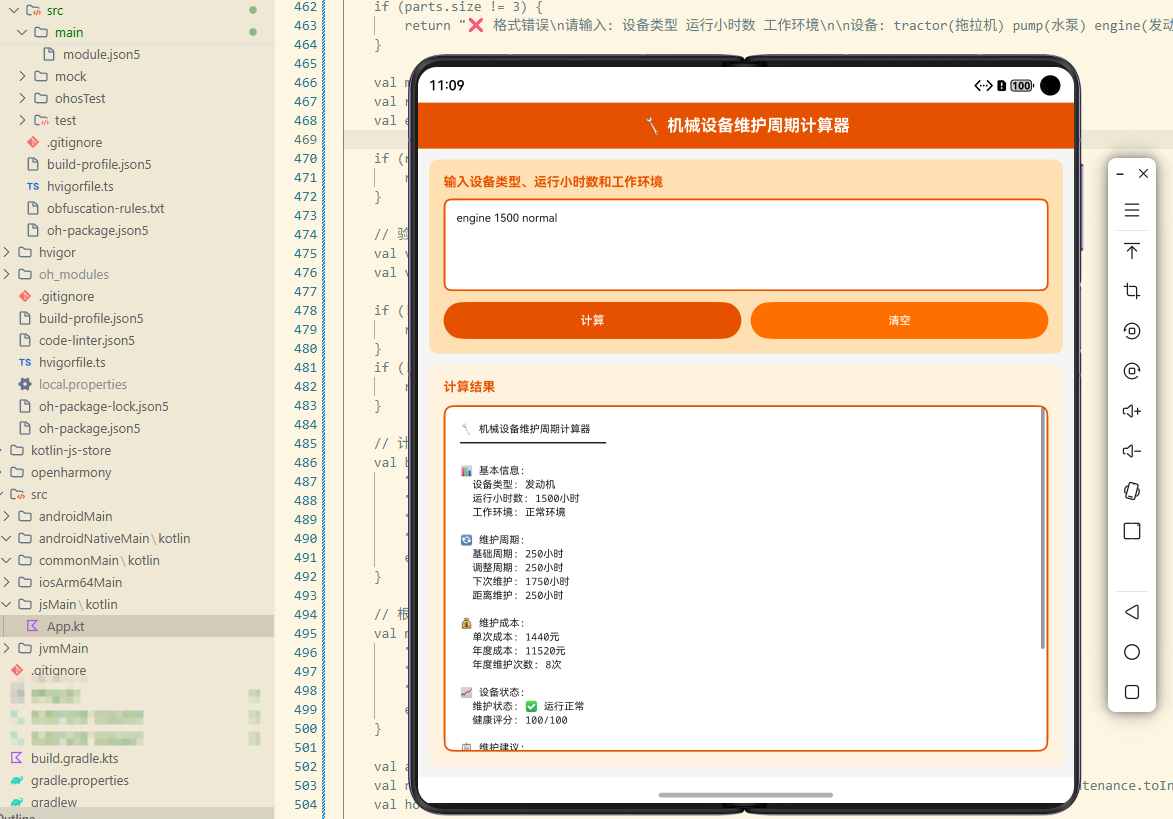
Task: Click the input field containing engine 1500 normal
Action: 746,245
